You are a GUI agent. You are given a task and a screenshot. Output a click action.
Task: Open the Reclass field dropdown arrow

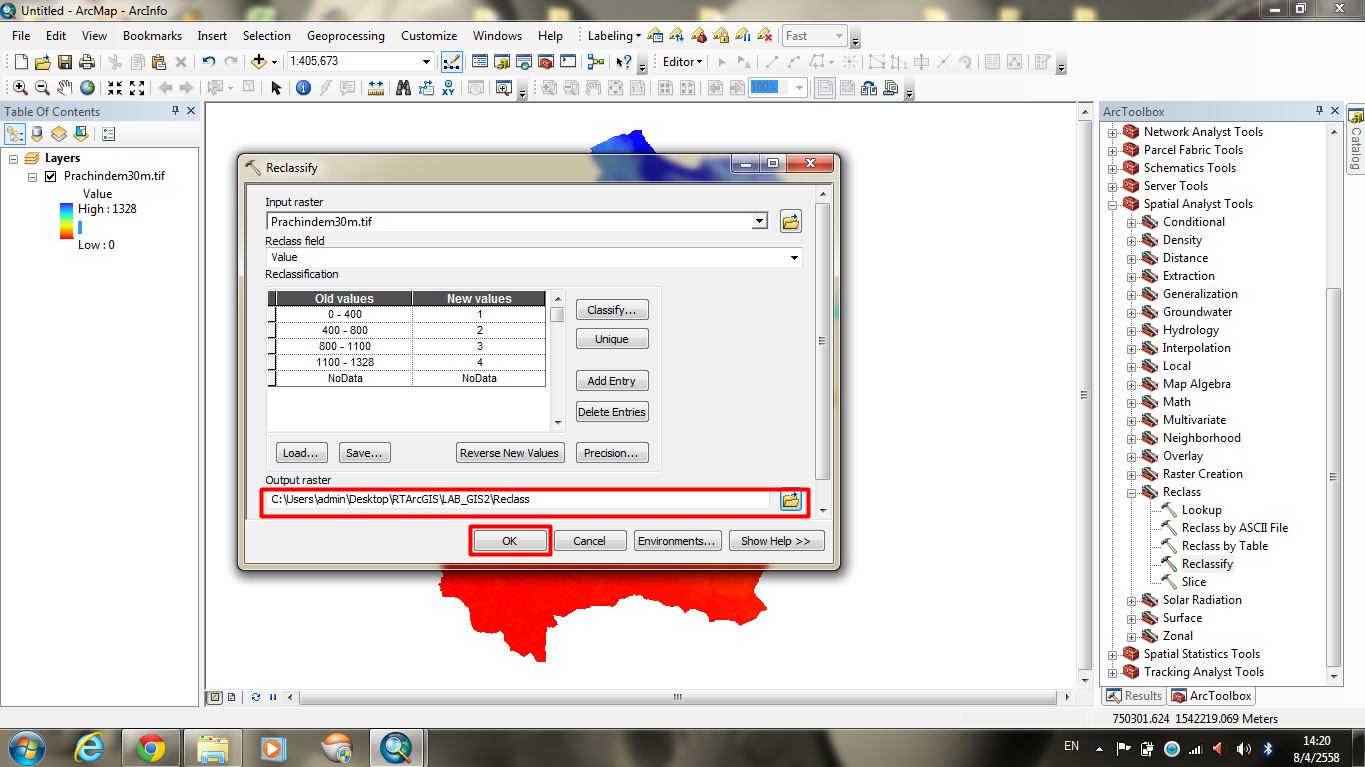(795, 258)
